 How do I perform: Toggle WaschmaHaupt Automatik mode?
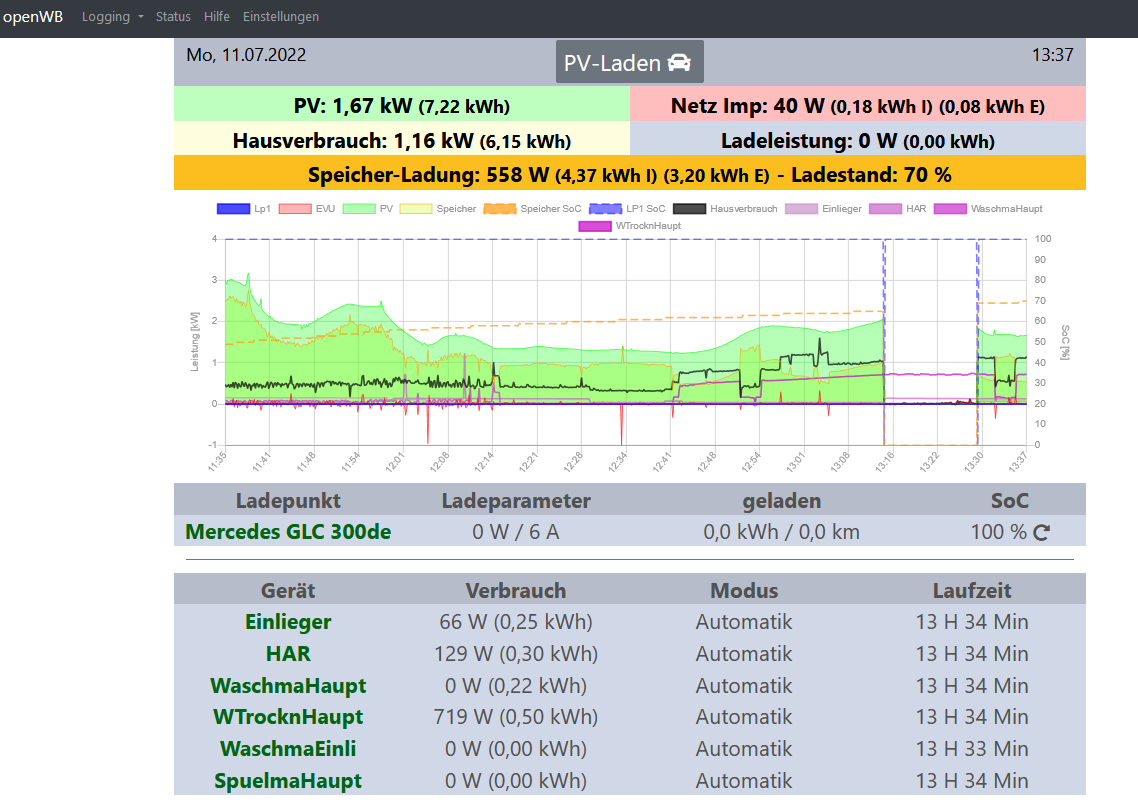click(x=743, y=686)
